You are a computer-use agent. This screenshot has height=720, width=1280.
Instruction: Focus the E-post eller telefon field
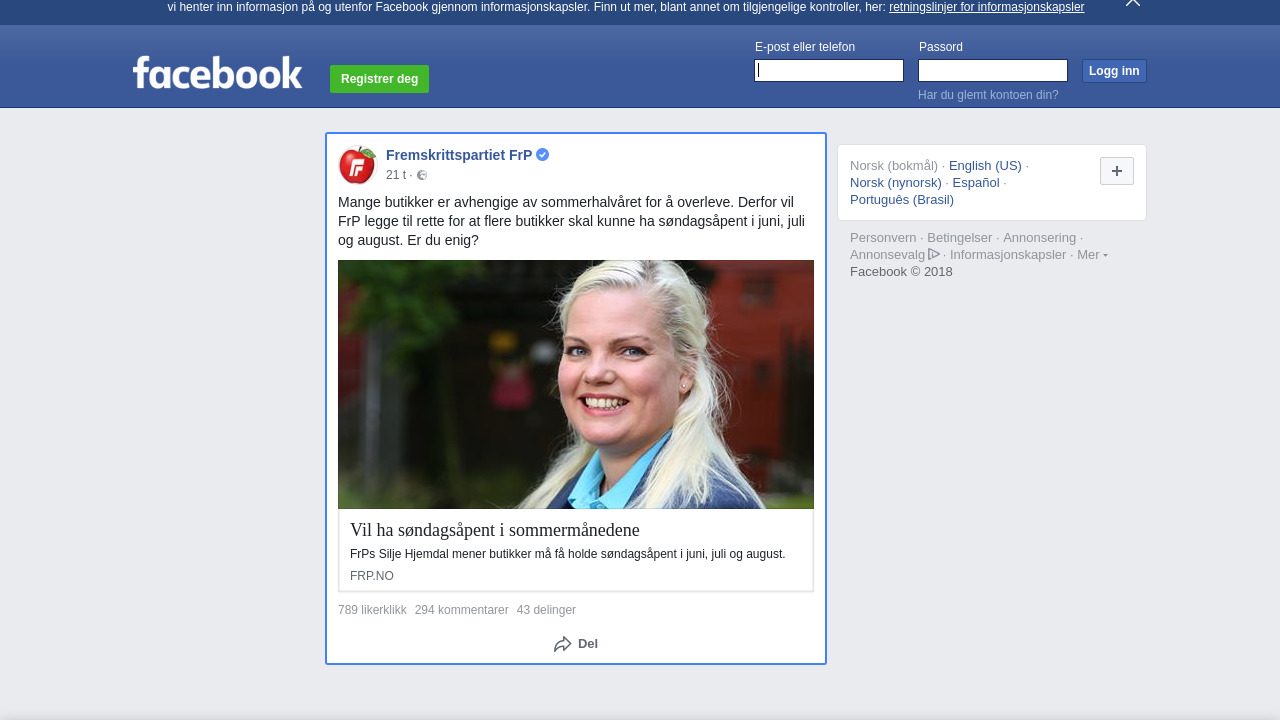coord(829,70)
